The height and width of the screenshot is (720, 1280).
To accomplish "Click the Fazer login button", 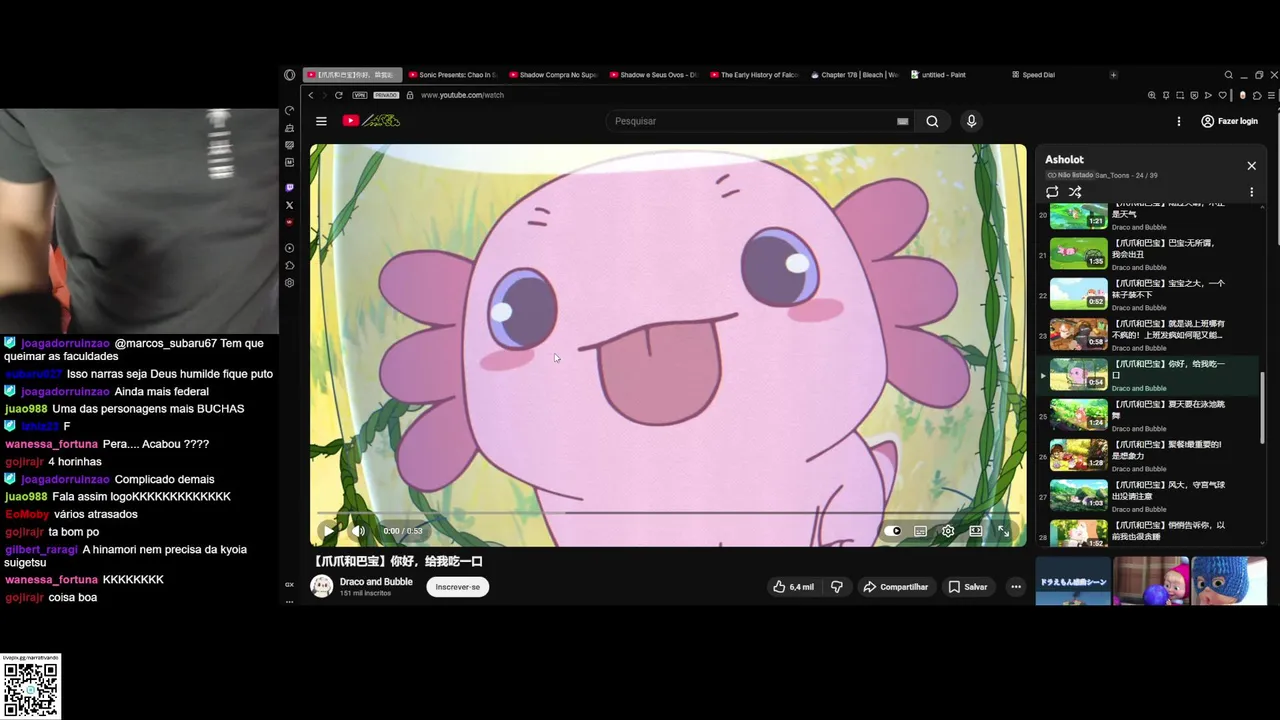I will (x=1229, y=121).
